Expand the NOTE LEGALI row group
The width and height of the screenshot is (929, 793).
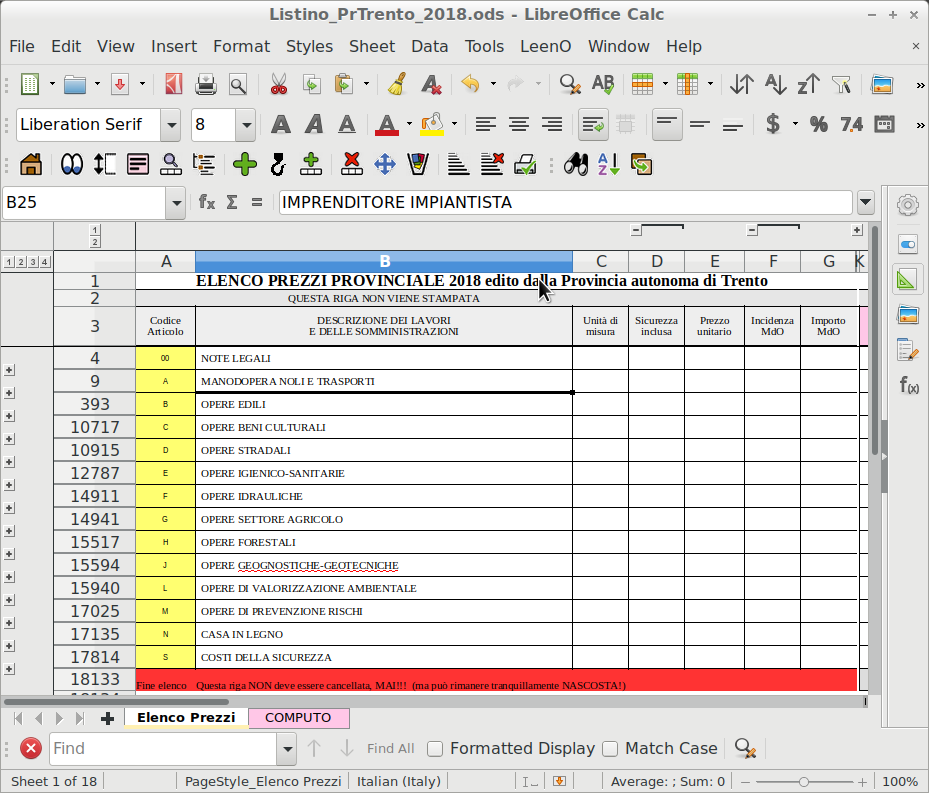9,370
